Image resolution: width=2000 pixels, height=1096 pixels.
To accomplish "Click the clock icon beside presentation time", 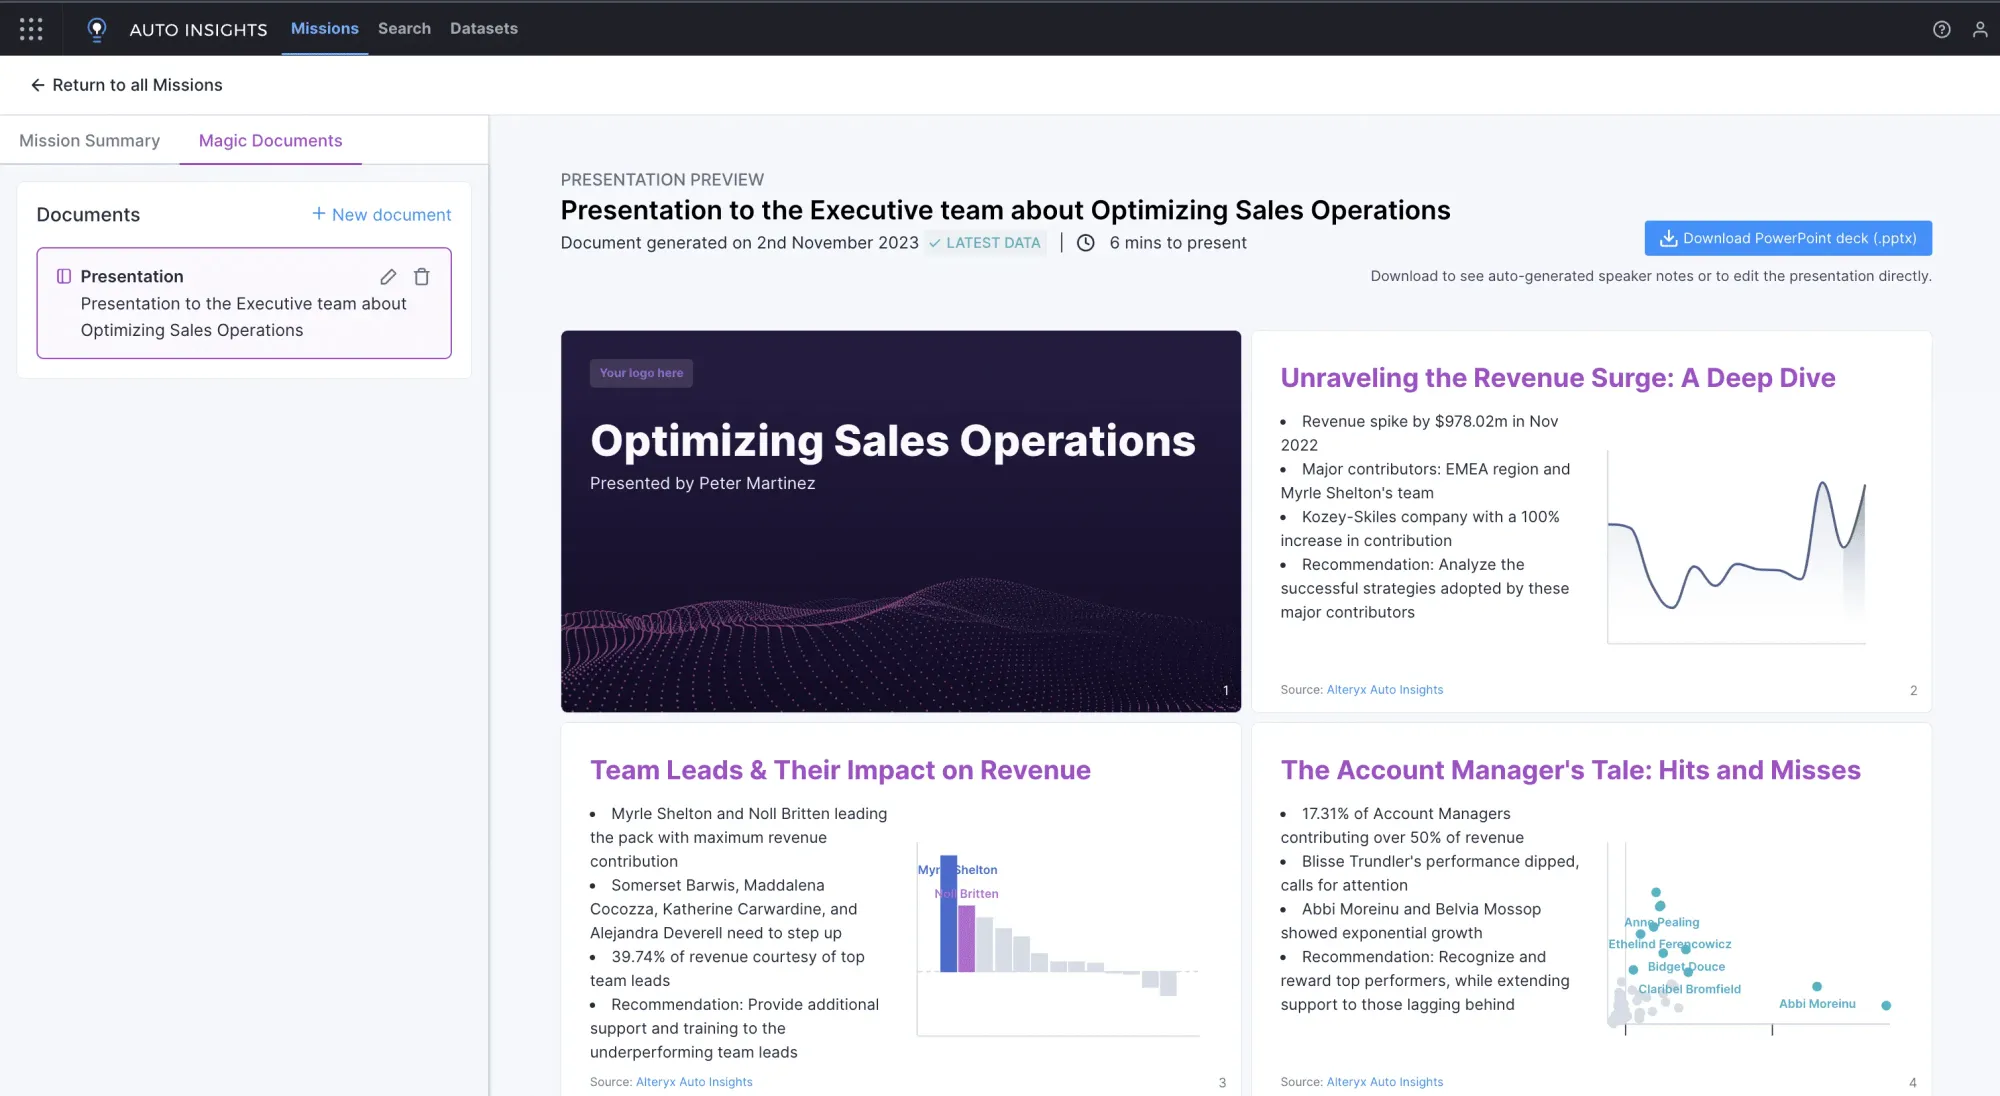I will 1085,243.
